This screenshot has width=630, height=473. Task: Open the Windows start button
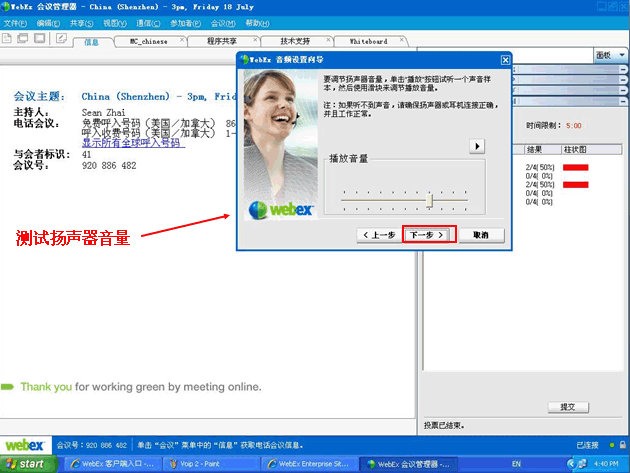[27, 464]
